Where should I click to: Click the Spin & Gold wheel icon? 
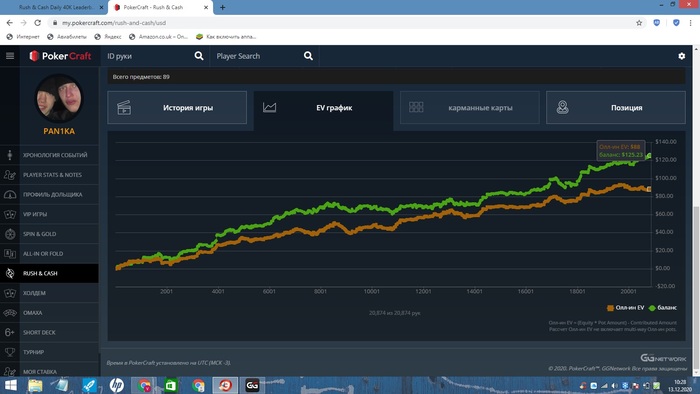coord(10,234)
